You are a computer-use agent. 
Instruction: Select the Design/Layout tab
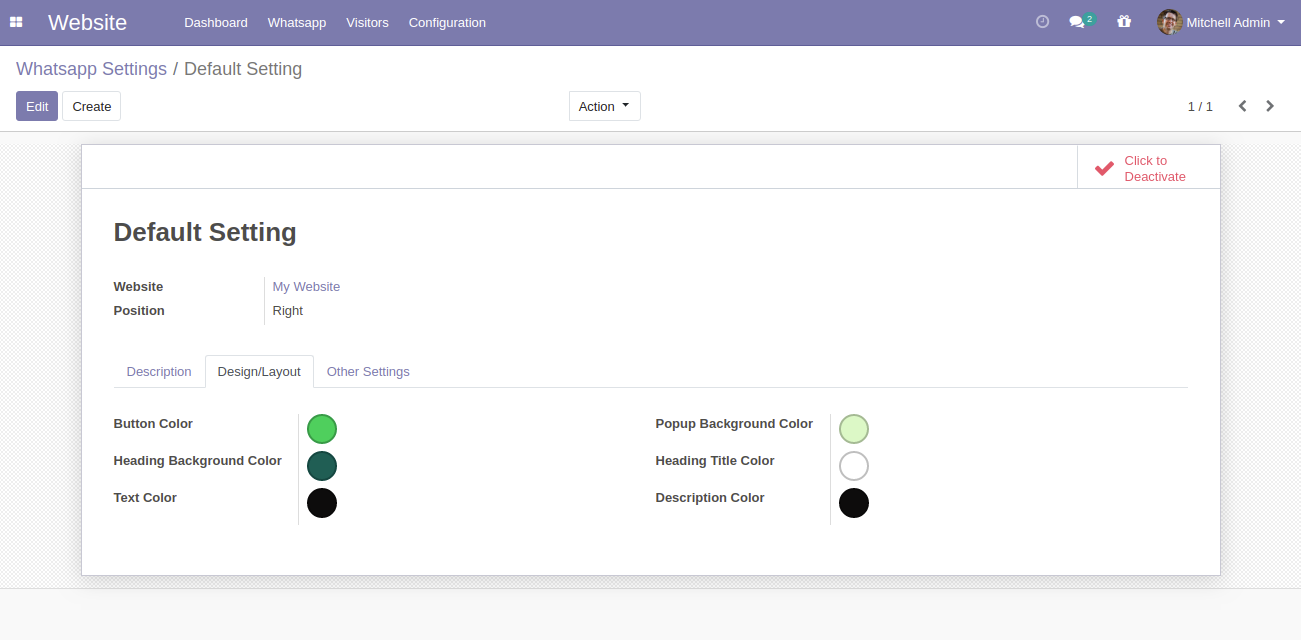pyautogui.click(x=259, y=371)
